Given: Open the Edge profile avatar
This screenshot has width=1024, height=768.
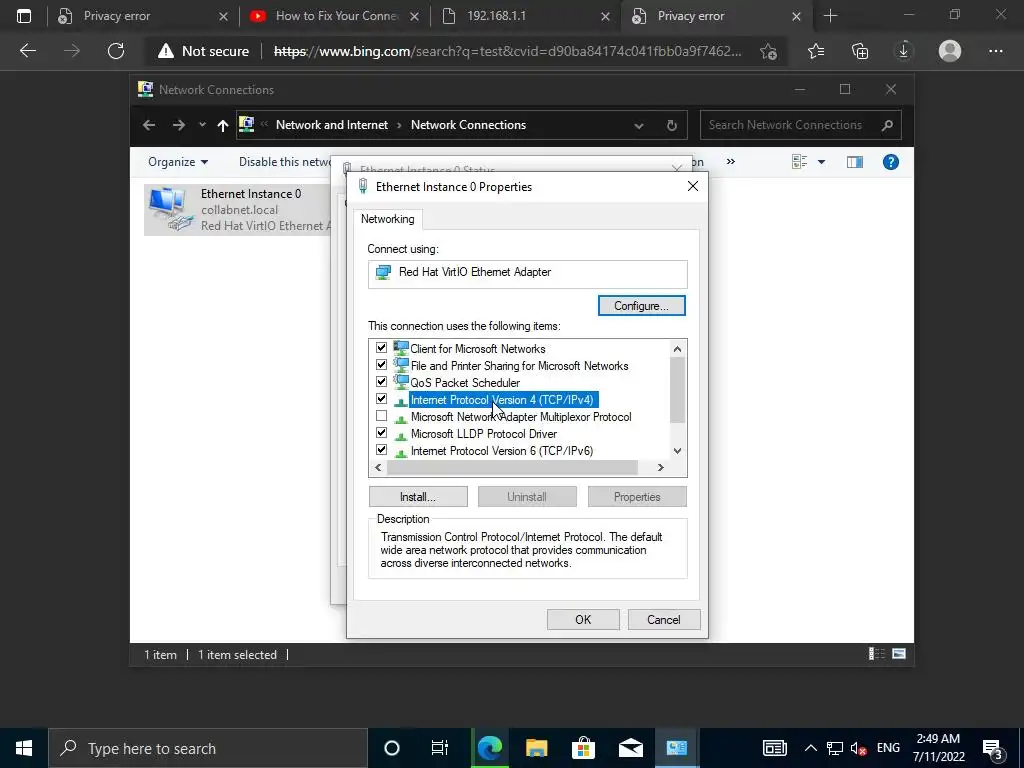Looking at the screenshot, I should pyautogui.click(x=950, y=51).
